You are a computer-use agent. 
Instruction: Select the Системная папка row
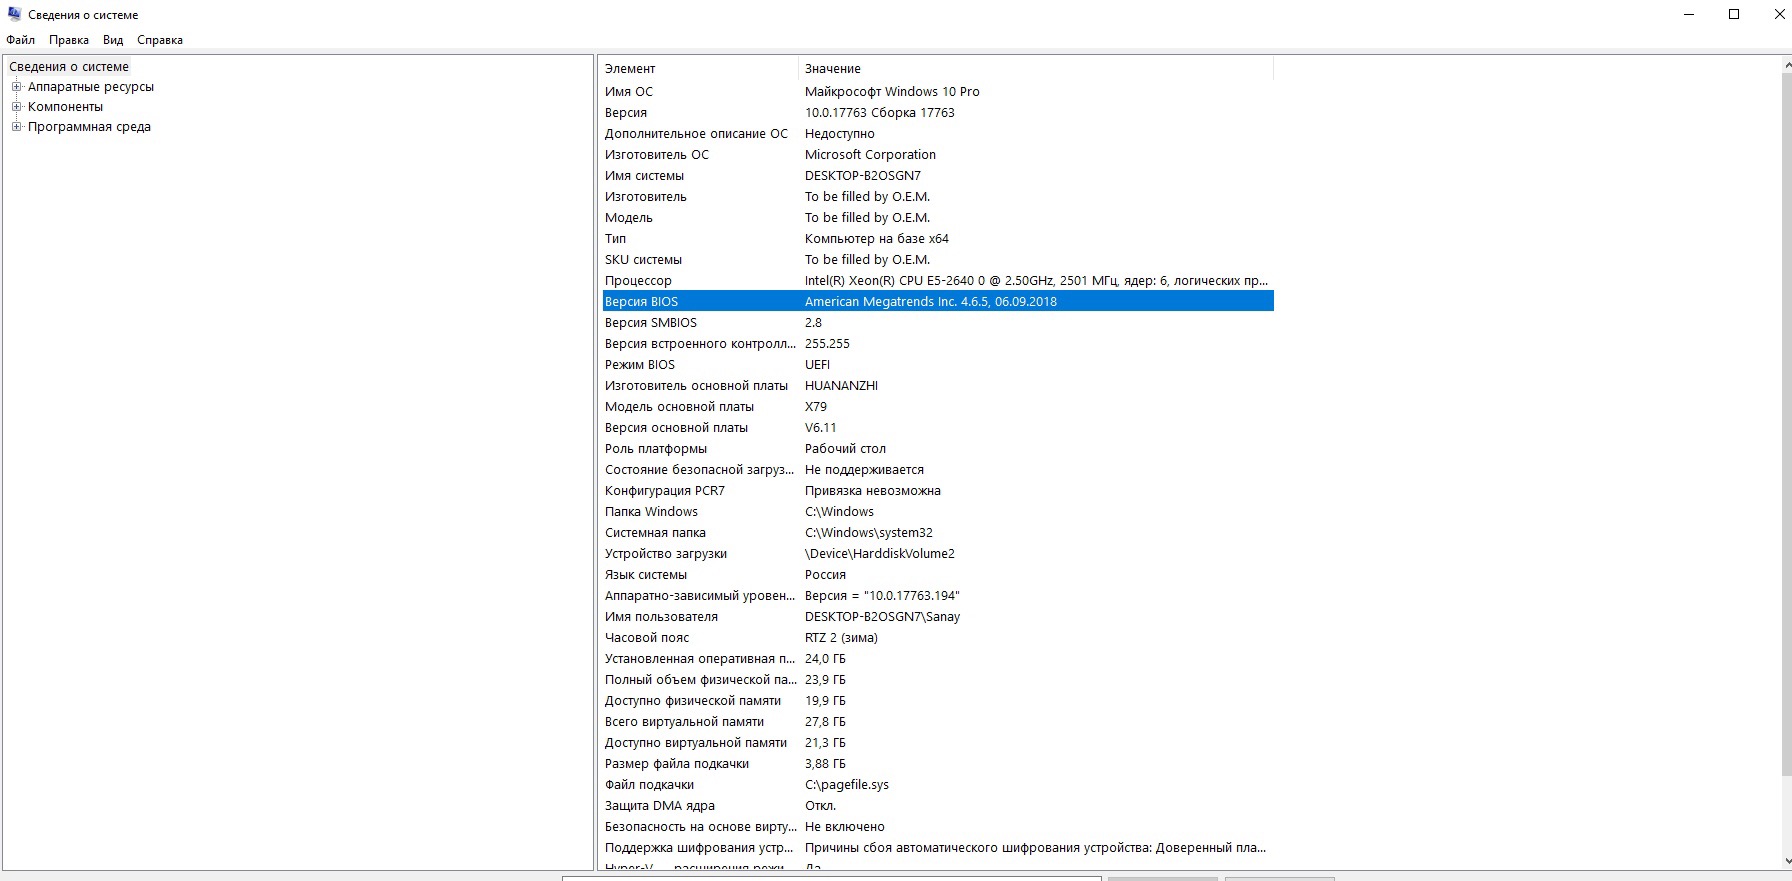[936, 533]
